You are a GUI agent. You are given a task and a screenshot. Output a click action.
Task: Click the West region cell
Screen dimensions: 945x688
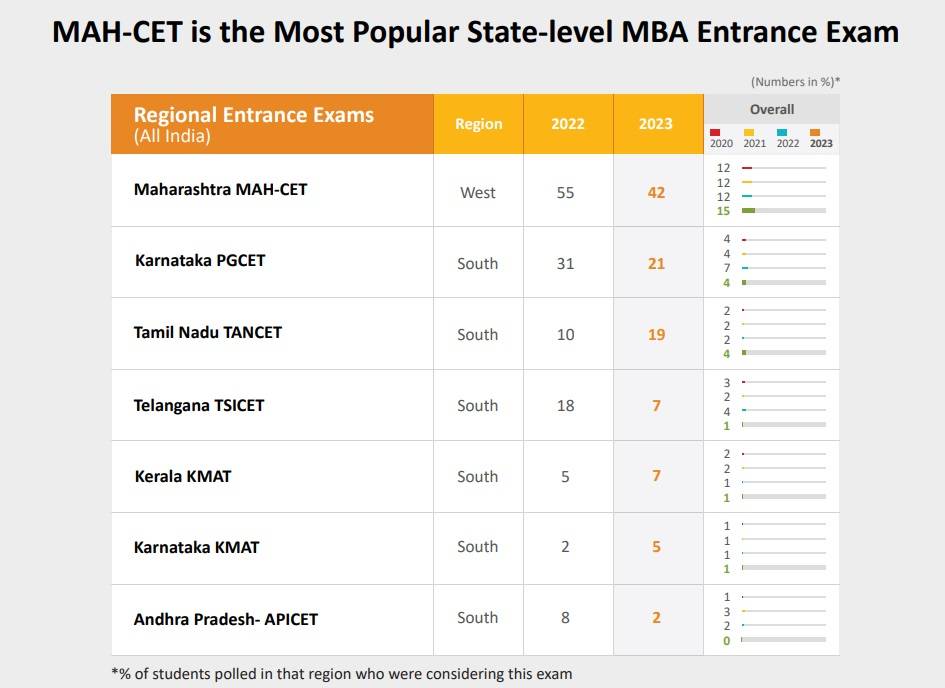(478, 192)
